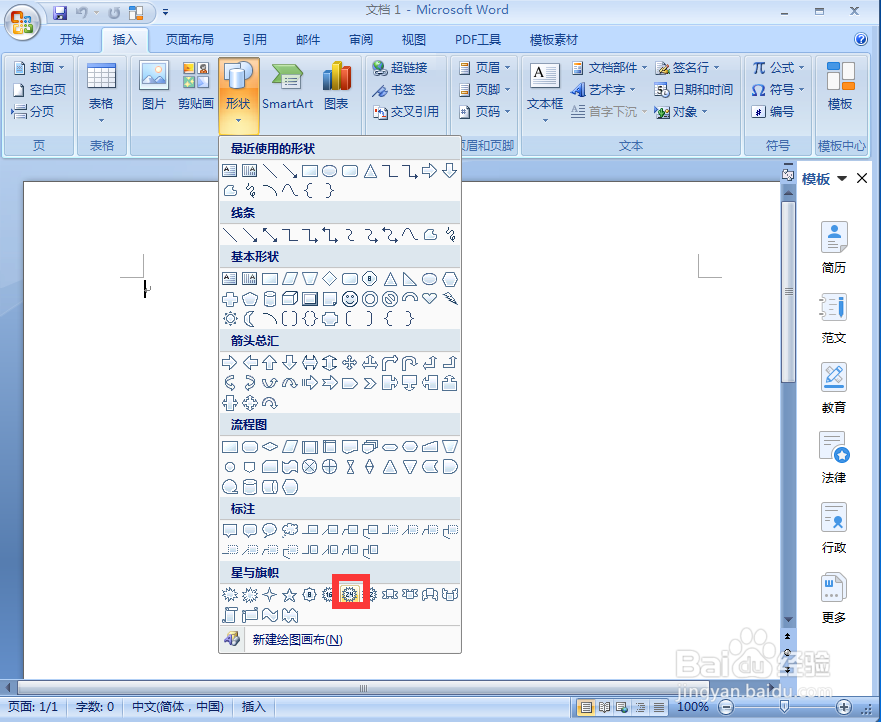Save document via quick access icon
The height and width of the screenshot is (722, 881).
tap(60, 12)
